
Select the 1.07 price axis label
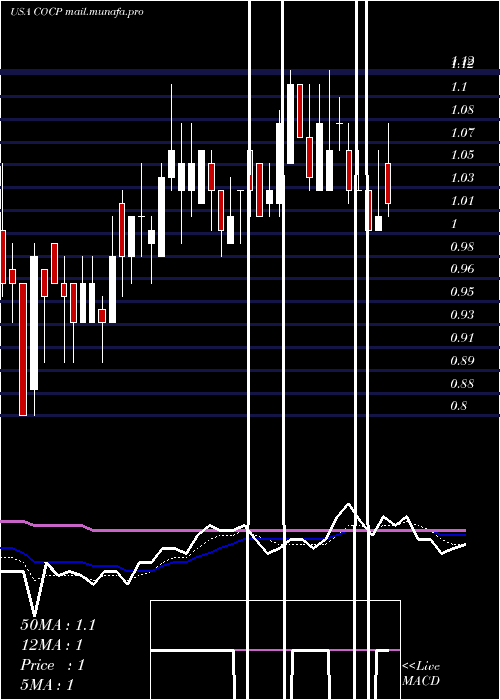click(x=462, y=133)
